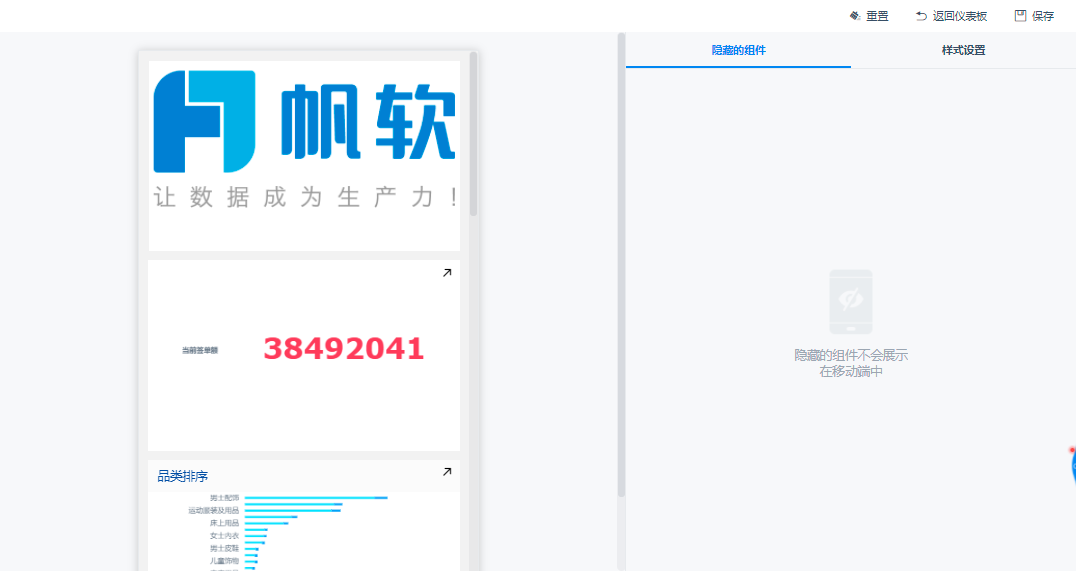Image resolution: width=1076 pixels, height=571 pixels.
Task: Click the 儿童饰物 bar label
Action: pyautogui.click(x=224, y=561)
